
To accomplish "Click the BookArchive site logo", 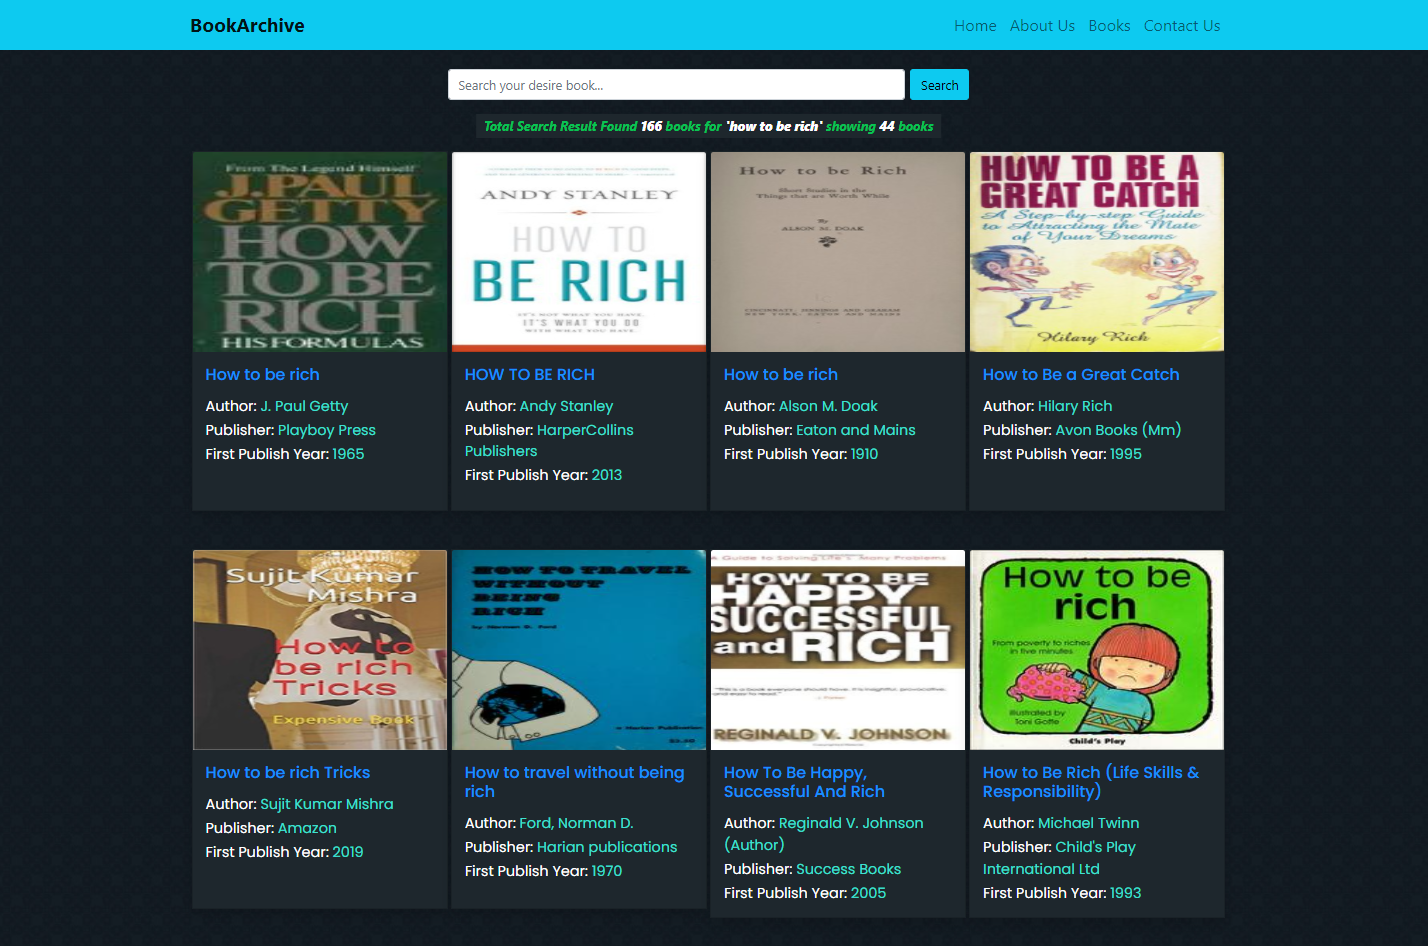I will [247, 25].
